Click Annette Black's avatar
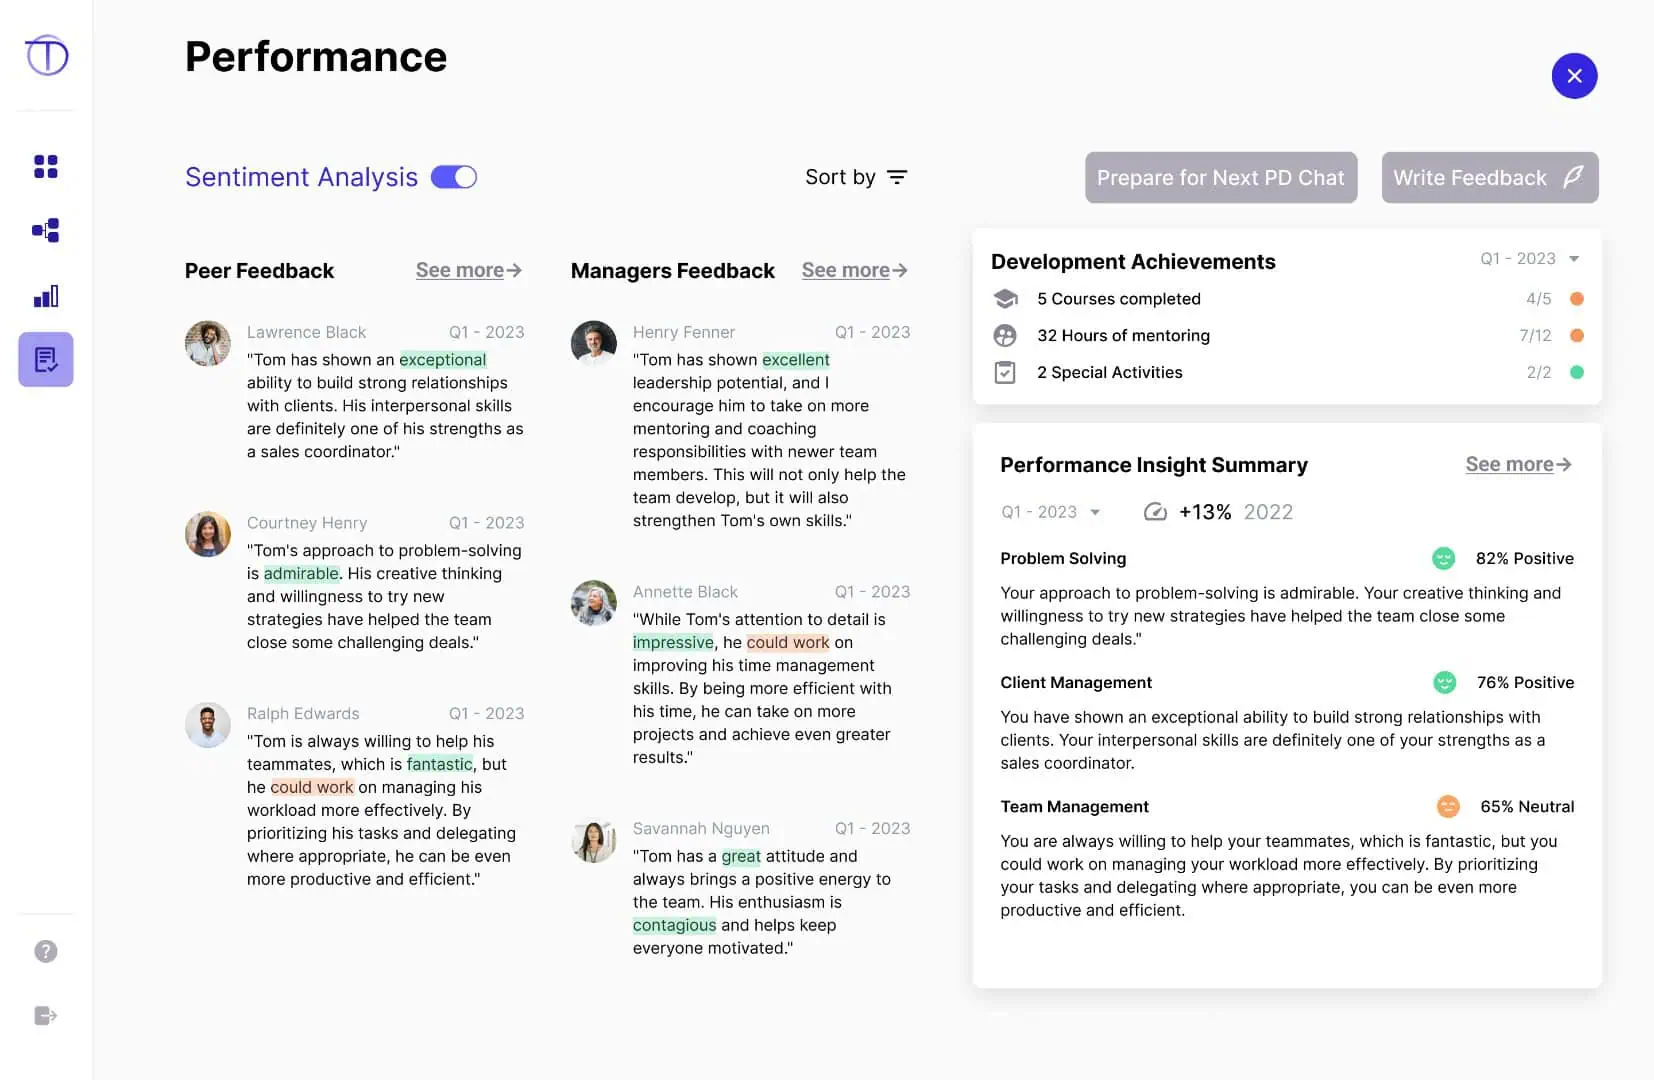The height and width of the screenshot is (1080, 1654). pos(594,603)
